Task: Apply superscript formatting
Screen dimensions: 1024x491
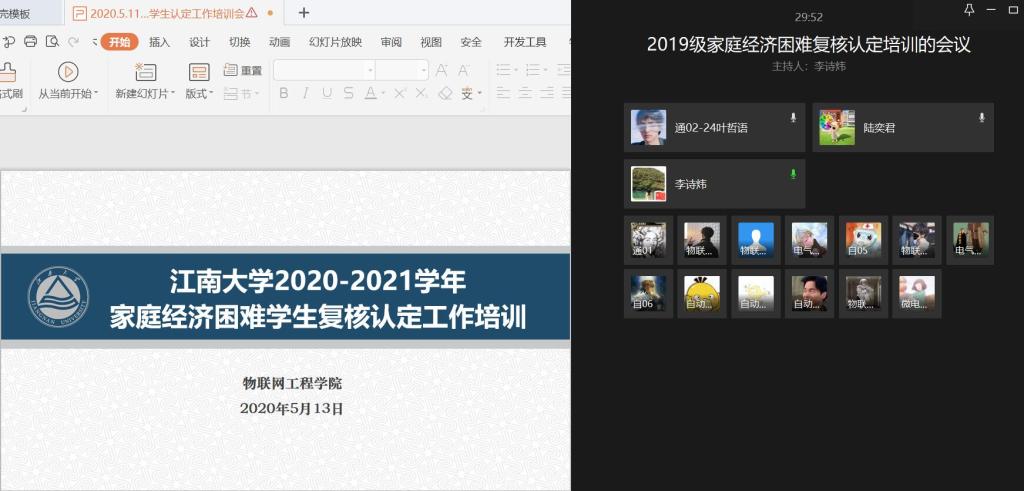Action: click(400, 93)
